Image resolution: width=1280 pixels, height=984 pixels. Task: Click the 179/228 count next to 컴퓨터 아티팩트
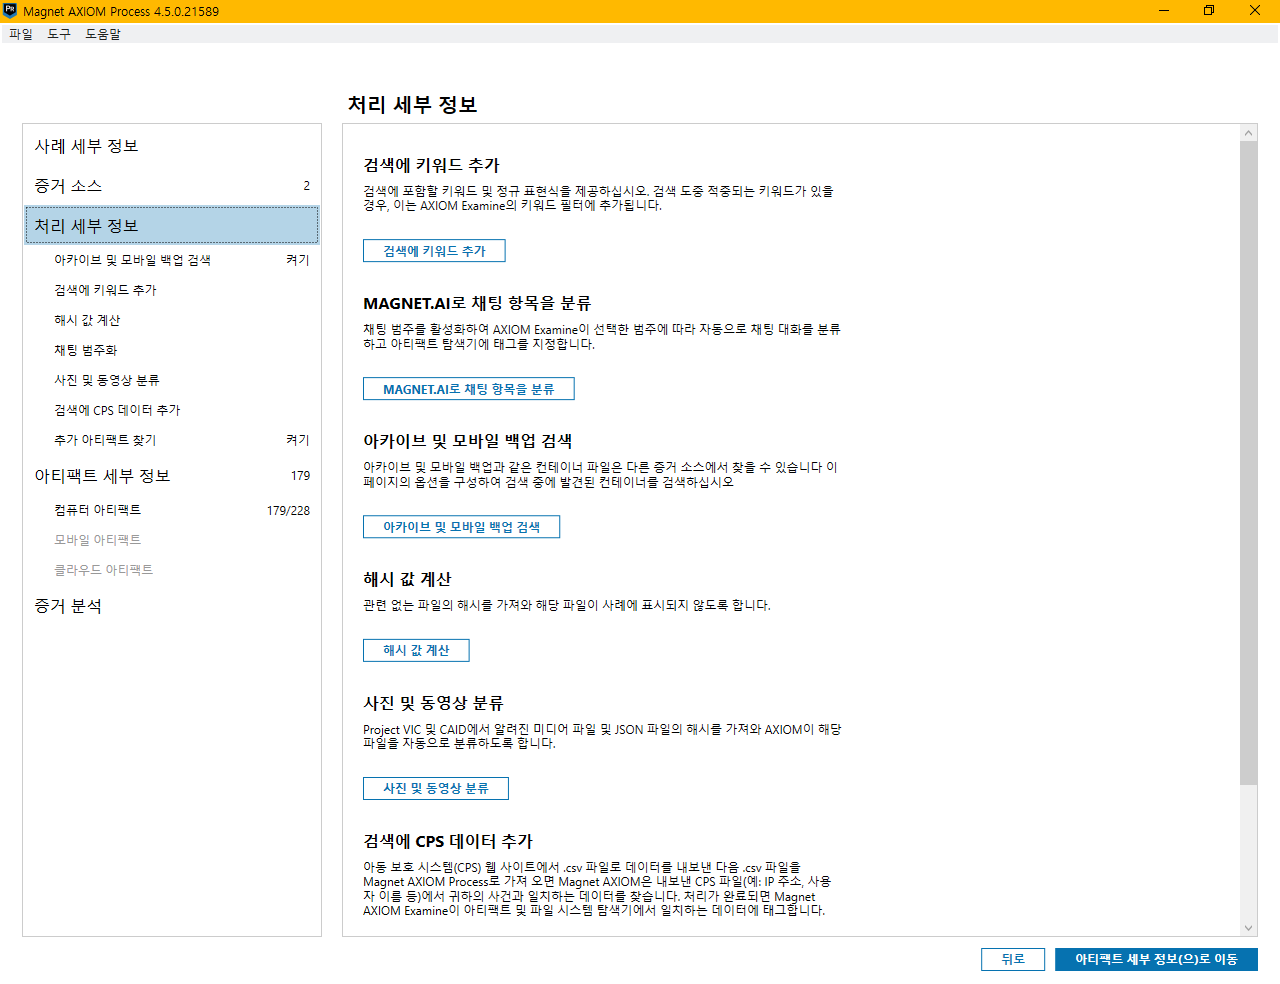[x=288, y=510]
